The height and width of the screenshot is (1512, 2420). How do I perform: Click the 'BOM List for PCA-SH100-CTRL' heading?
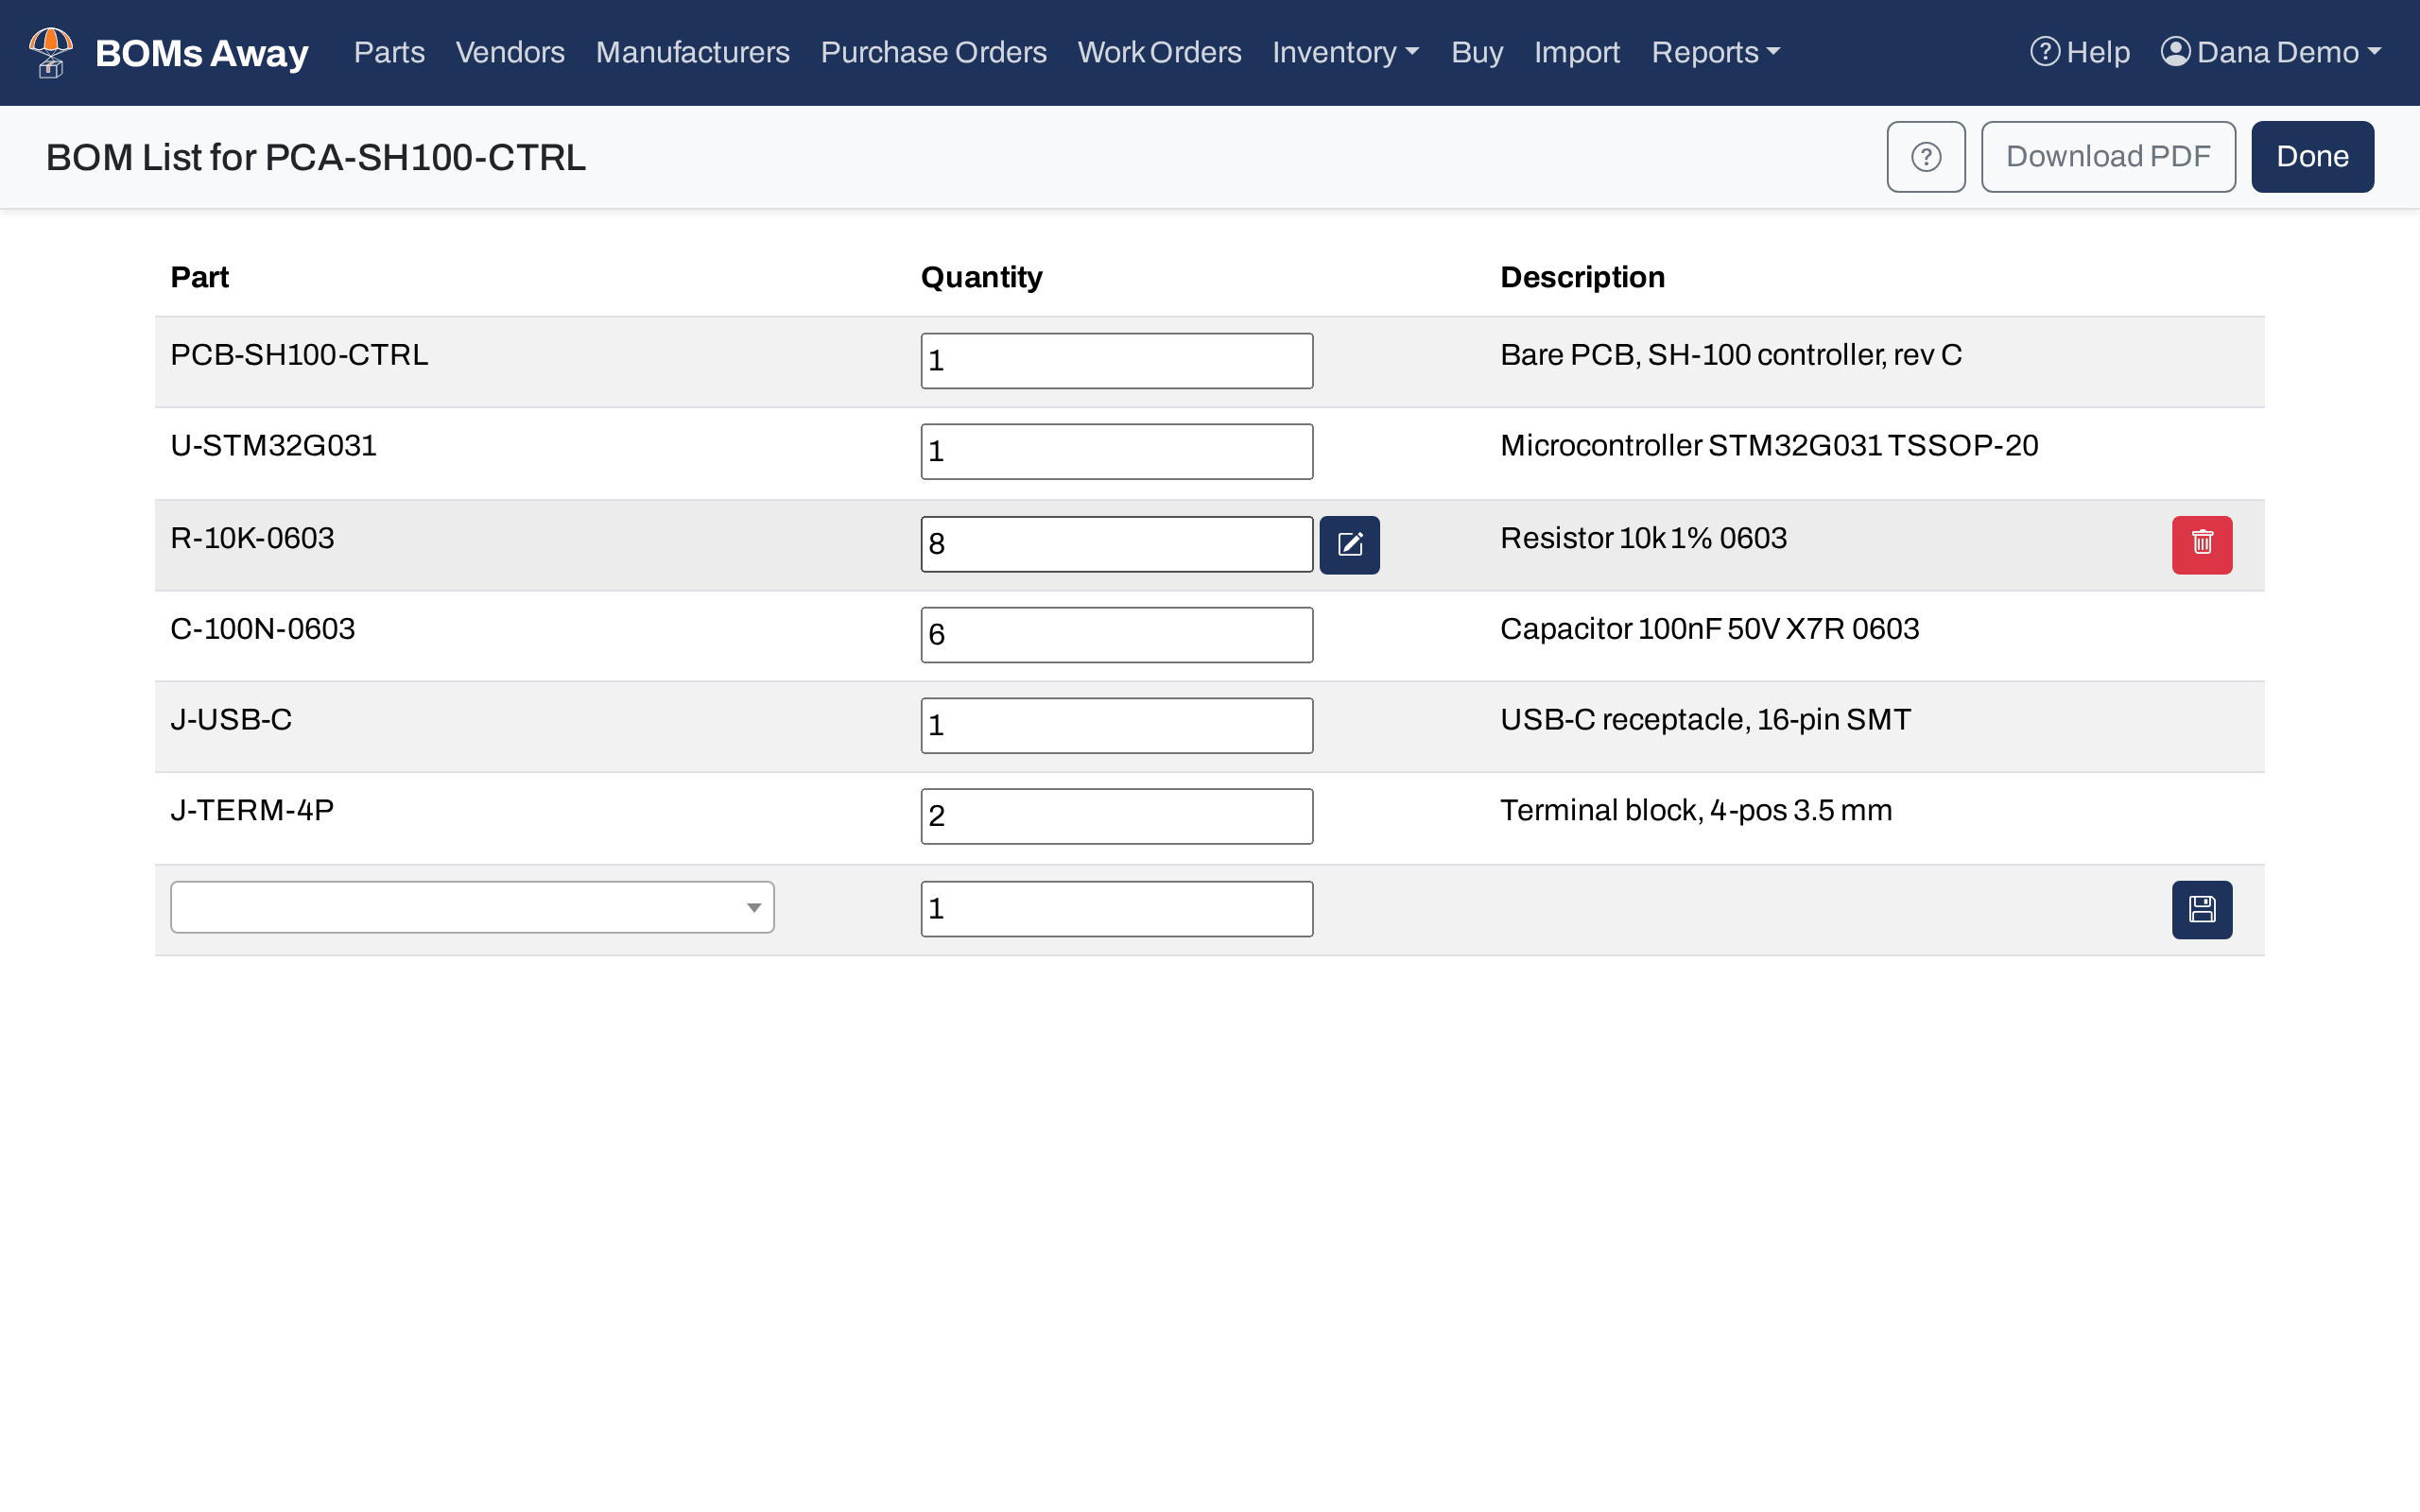click(316, 158)
